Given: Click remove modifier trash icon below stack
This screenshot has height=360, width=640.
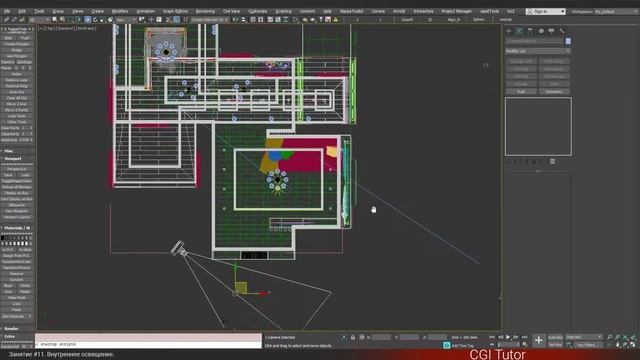Looking at the screenshot, I should (x=552, y=162).
